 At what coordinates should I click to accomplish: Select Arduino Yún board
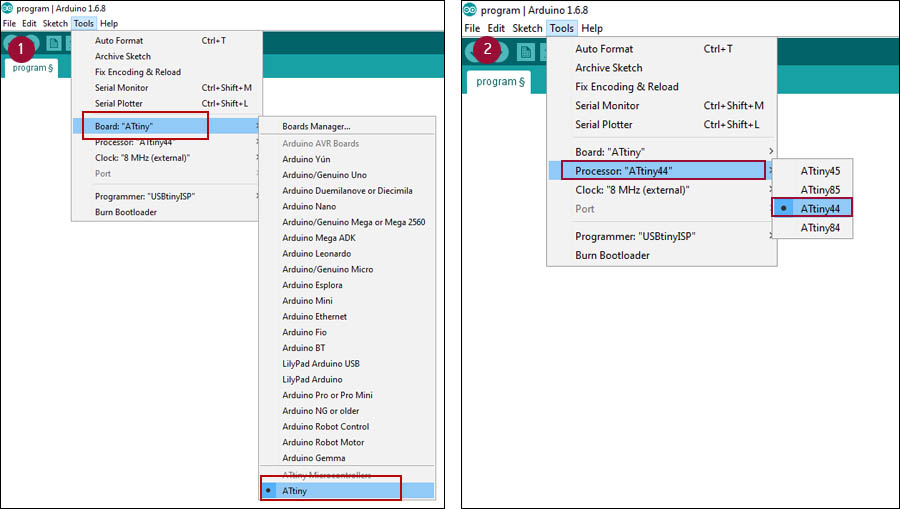[x=347, y=159]
